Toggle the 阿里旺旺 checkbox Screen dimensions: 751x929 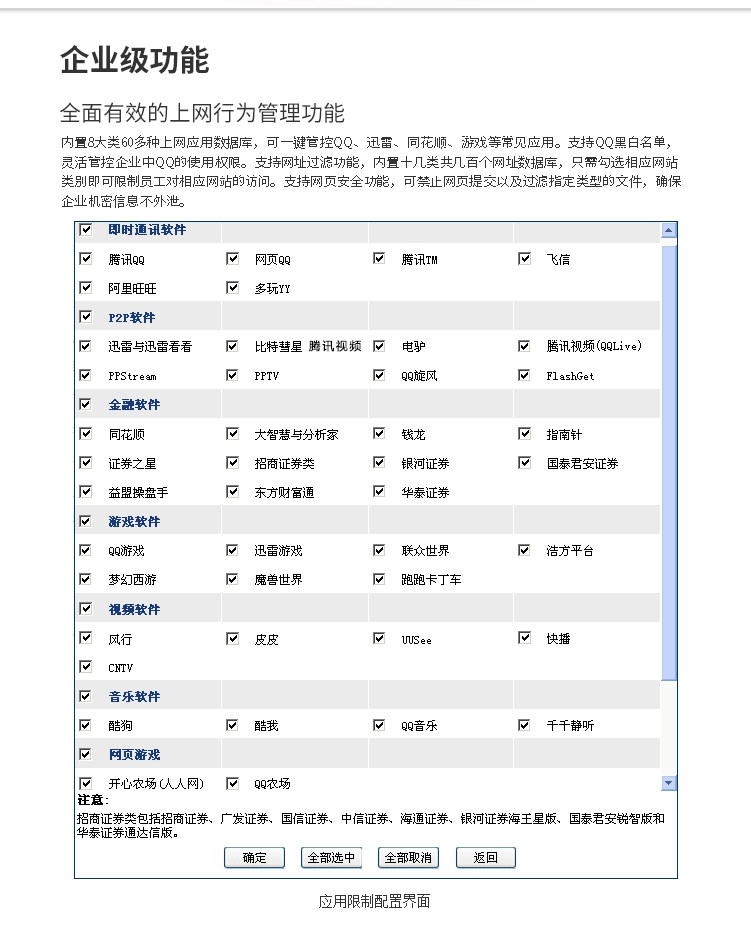coord(86,287)
